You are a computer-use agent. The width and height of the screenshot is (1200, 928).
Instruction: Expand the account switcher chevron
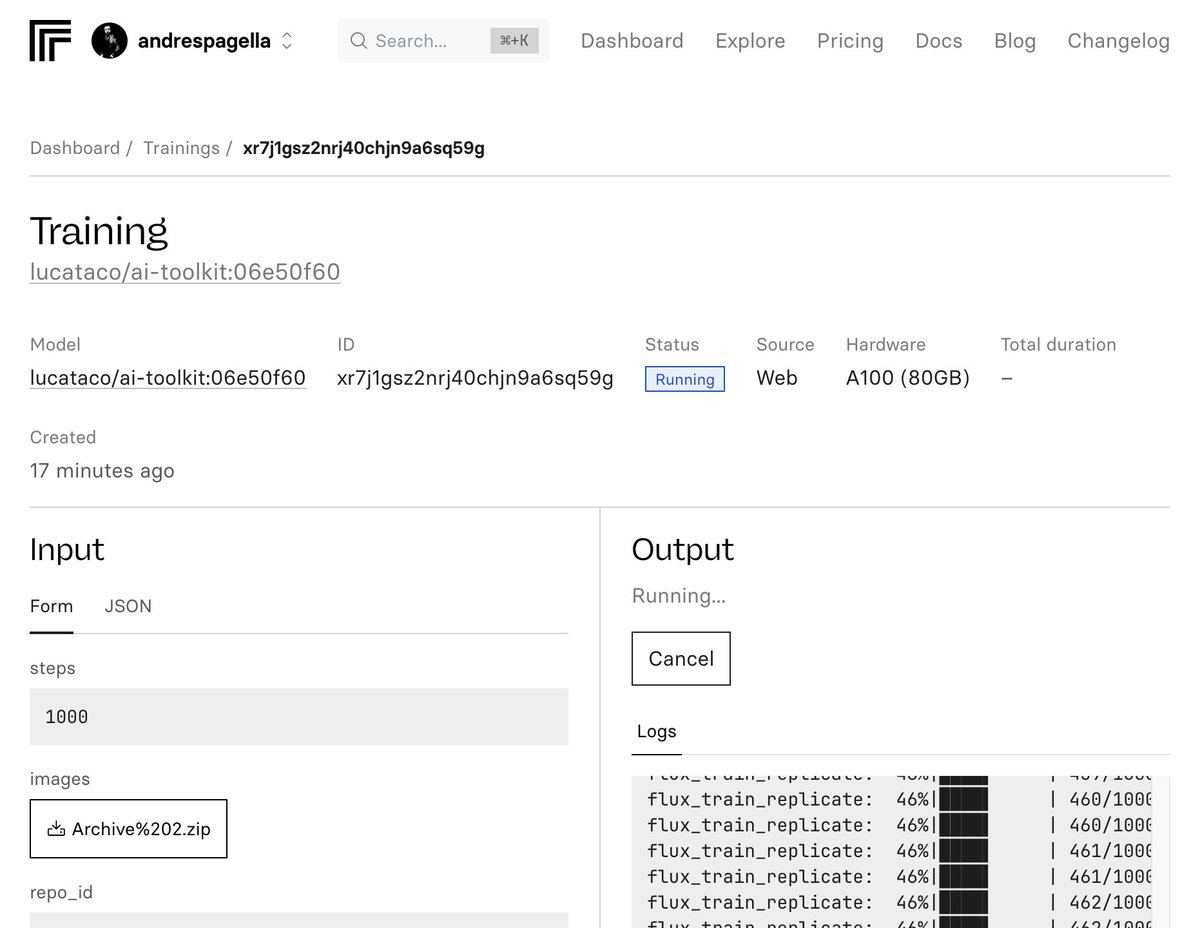click(x=287, y=41)
